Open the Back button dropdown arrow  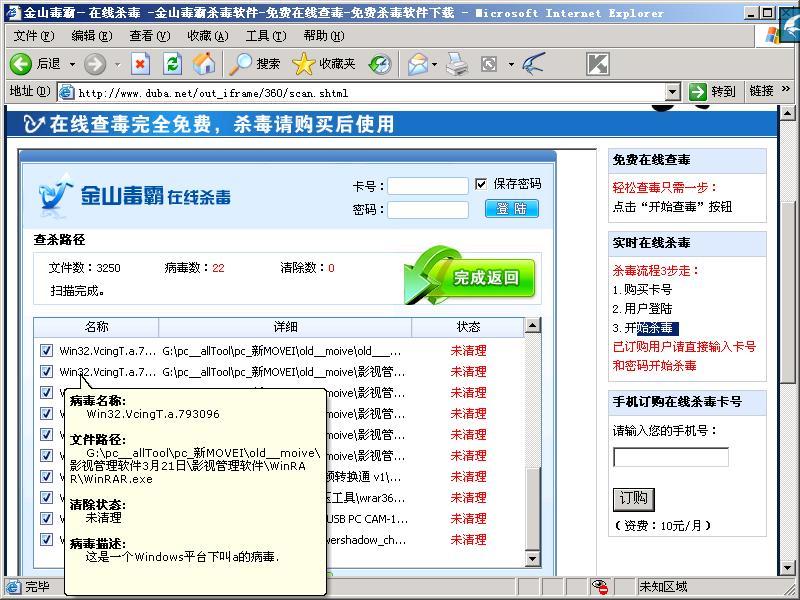click(72, 64)
